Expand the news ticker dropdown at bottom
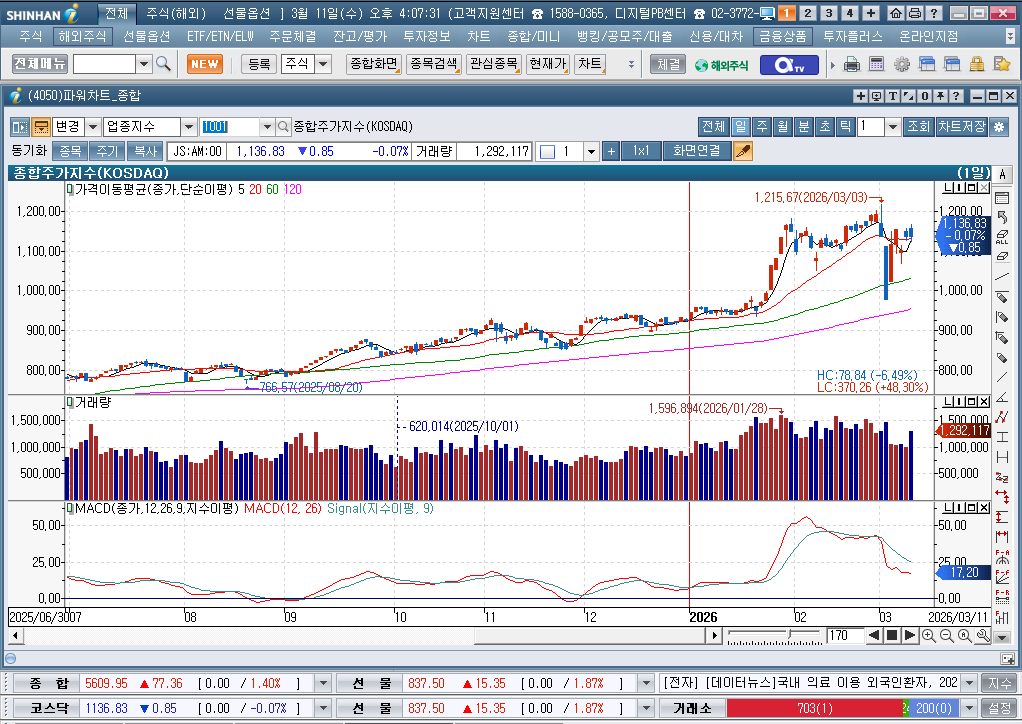This screenshot has height=724, width=1022. pos(969,684)
